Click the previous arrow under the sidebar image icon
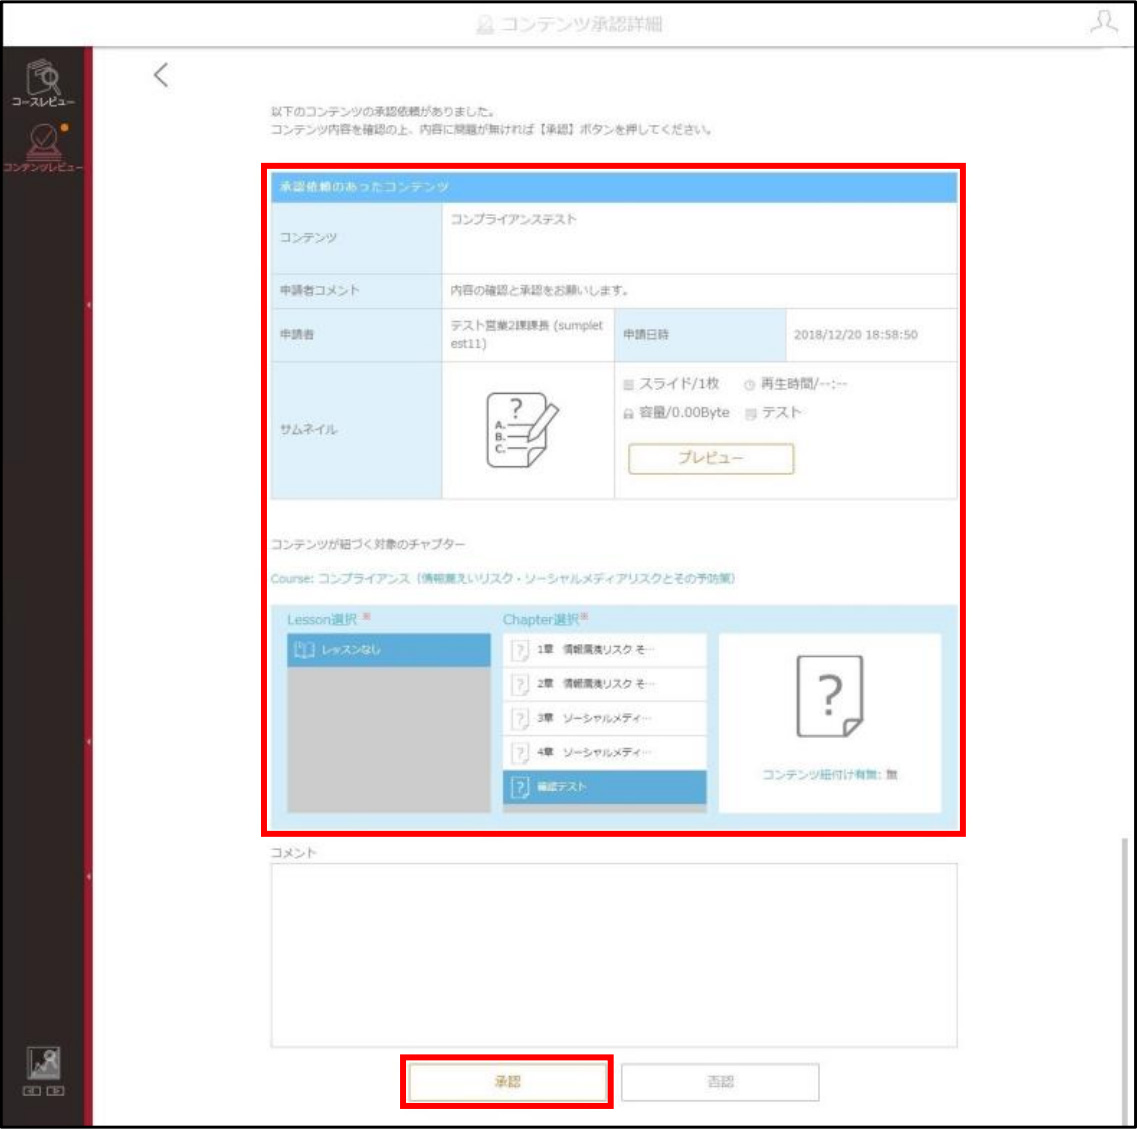1137x1129 pixels. click(x=32, y=1091)
